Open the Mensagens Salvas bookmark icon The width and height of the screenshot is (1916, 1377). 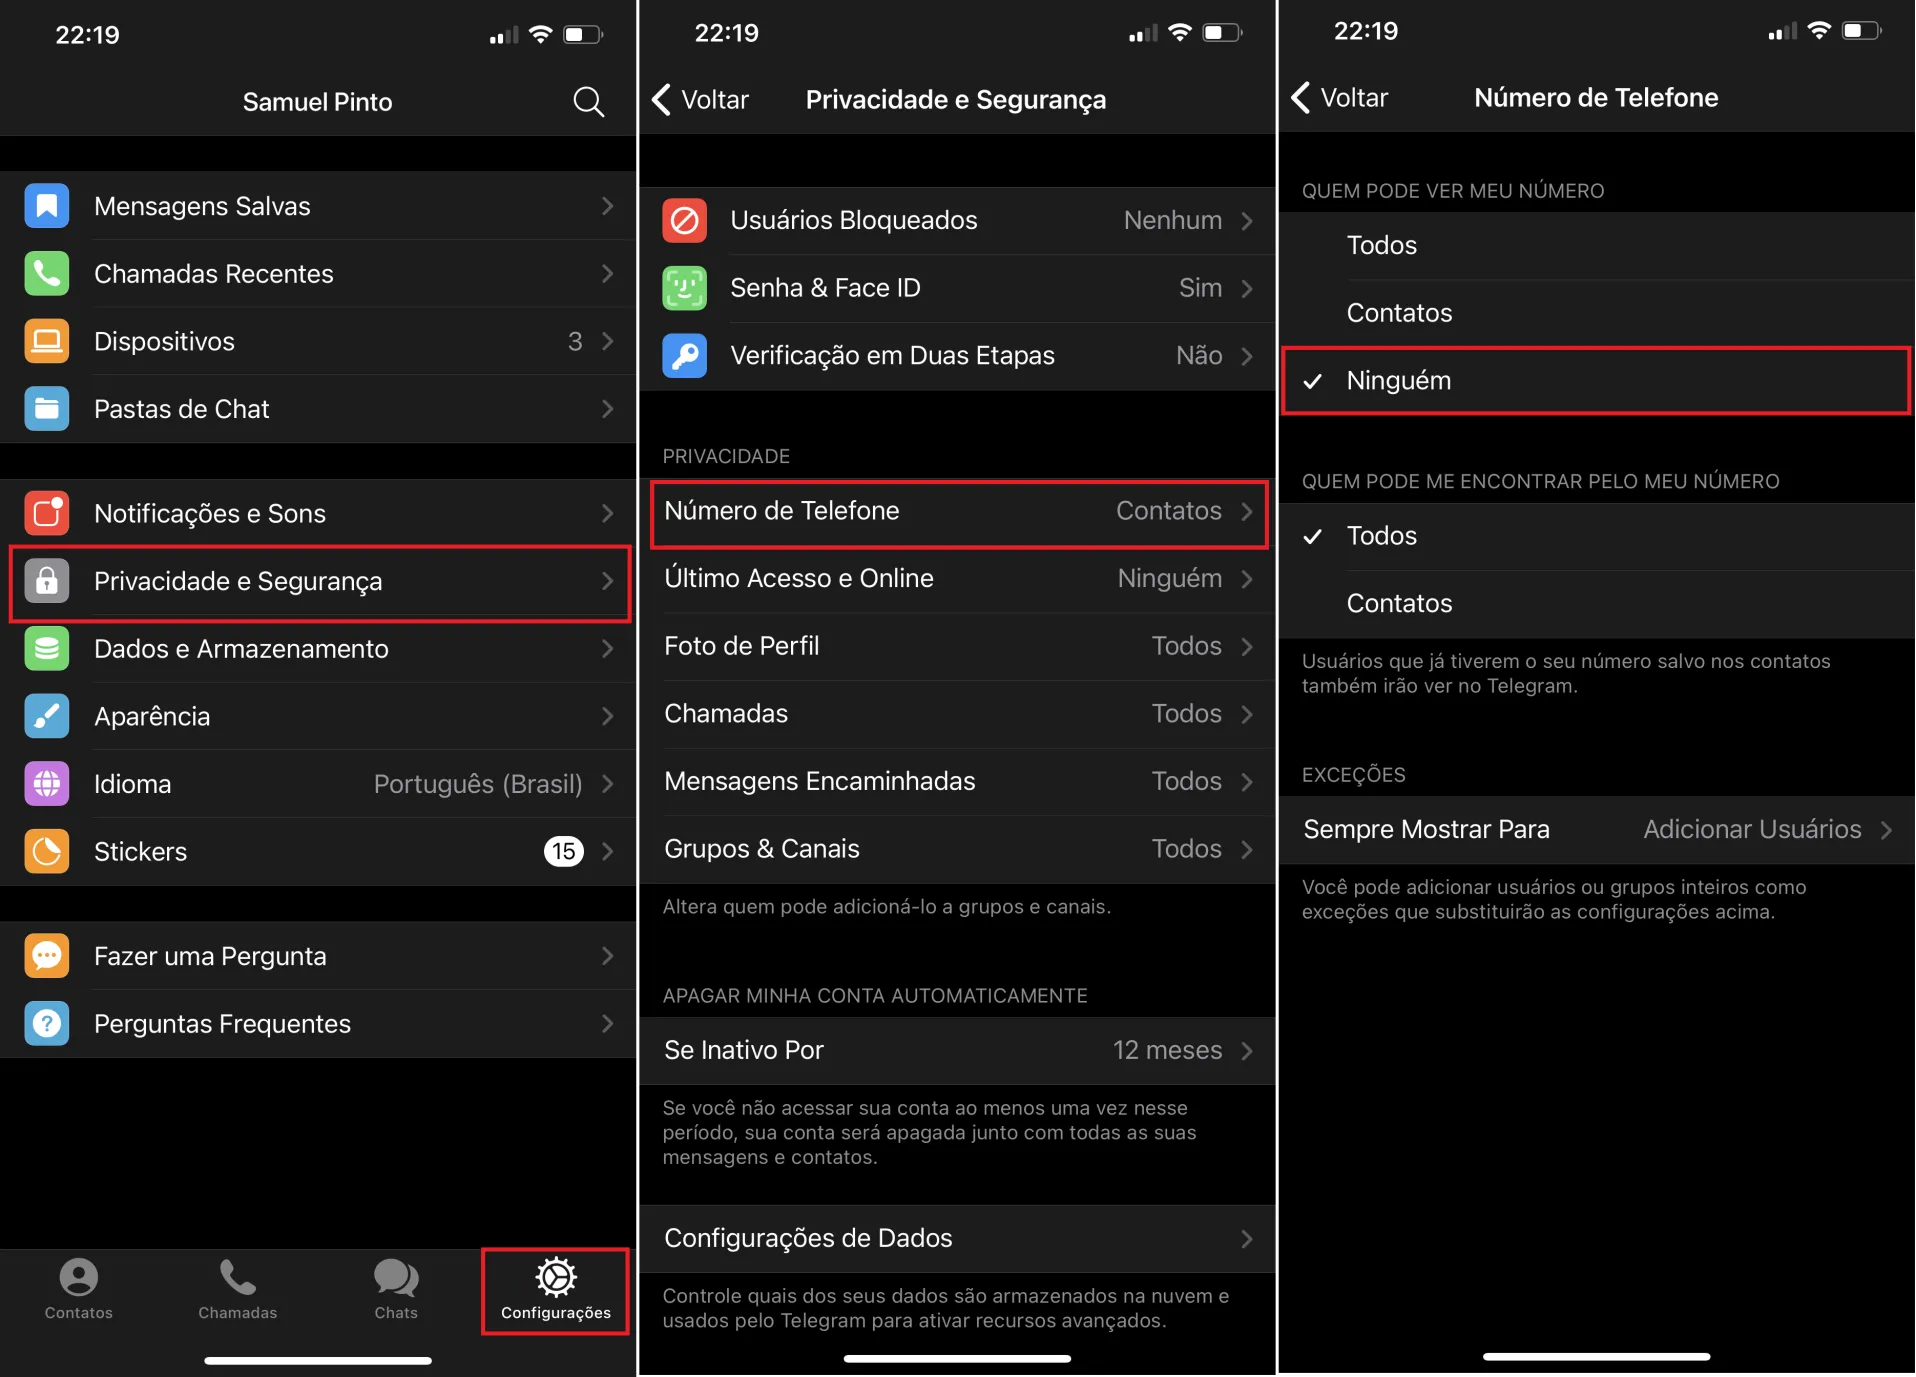pos(47,206)
